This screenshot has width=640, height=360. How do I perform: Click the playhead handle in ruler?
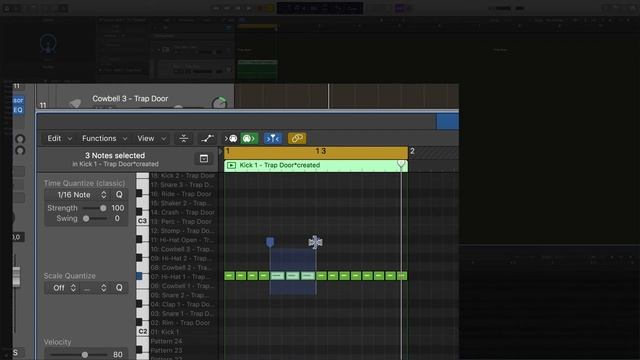(401, 164)
